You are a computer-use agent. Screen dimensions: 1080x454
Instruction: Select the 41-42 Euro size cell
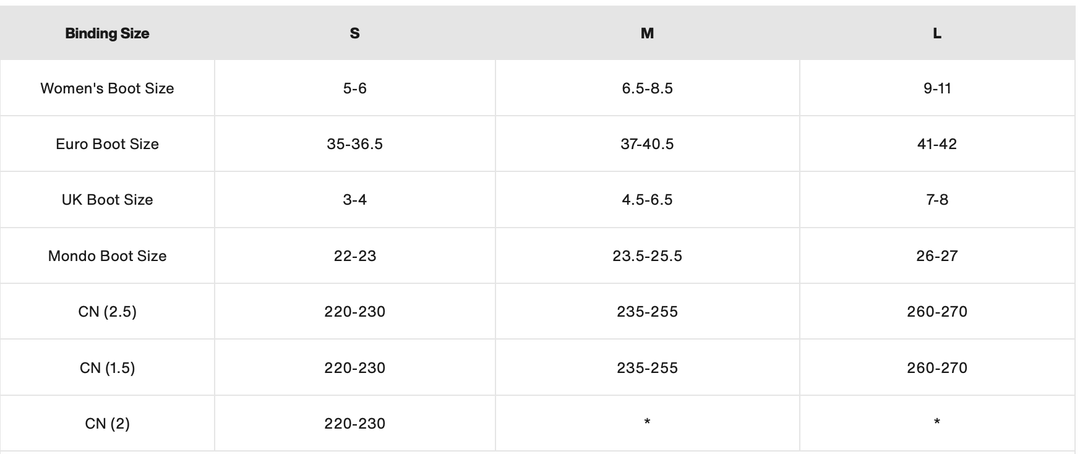[937, 144]
